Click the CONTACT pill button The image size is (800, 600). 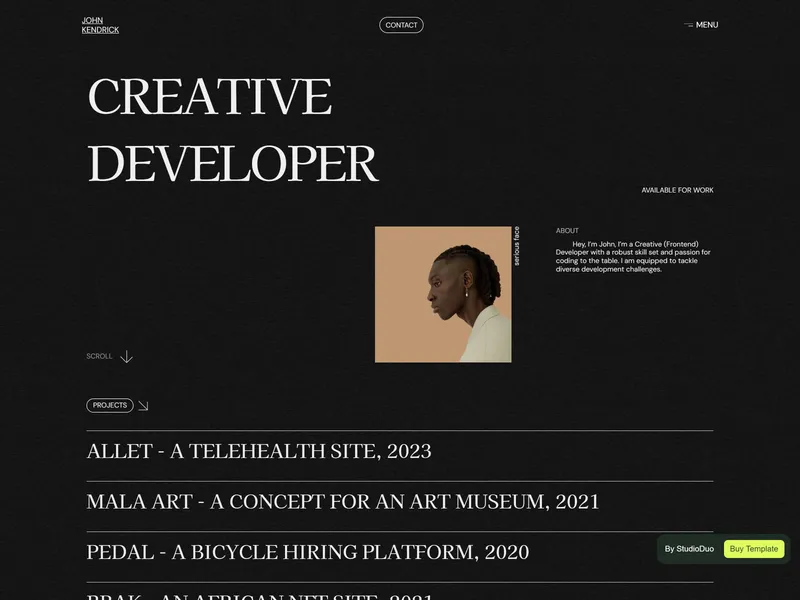click(401, 25)
